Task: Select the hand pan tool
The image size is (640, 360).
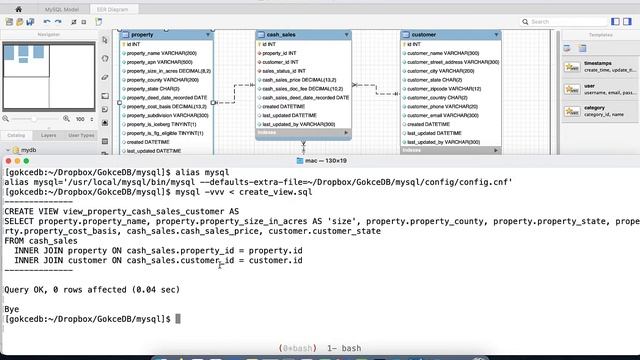Action: 105,58
